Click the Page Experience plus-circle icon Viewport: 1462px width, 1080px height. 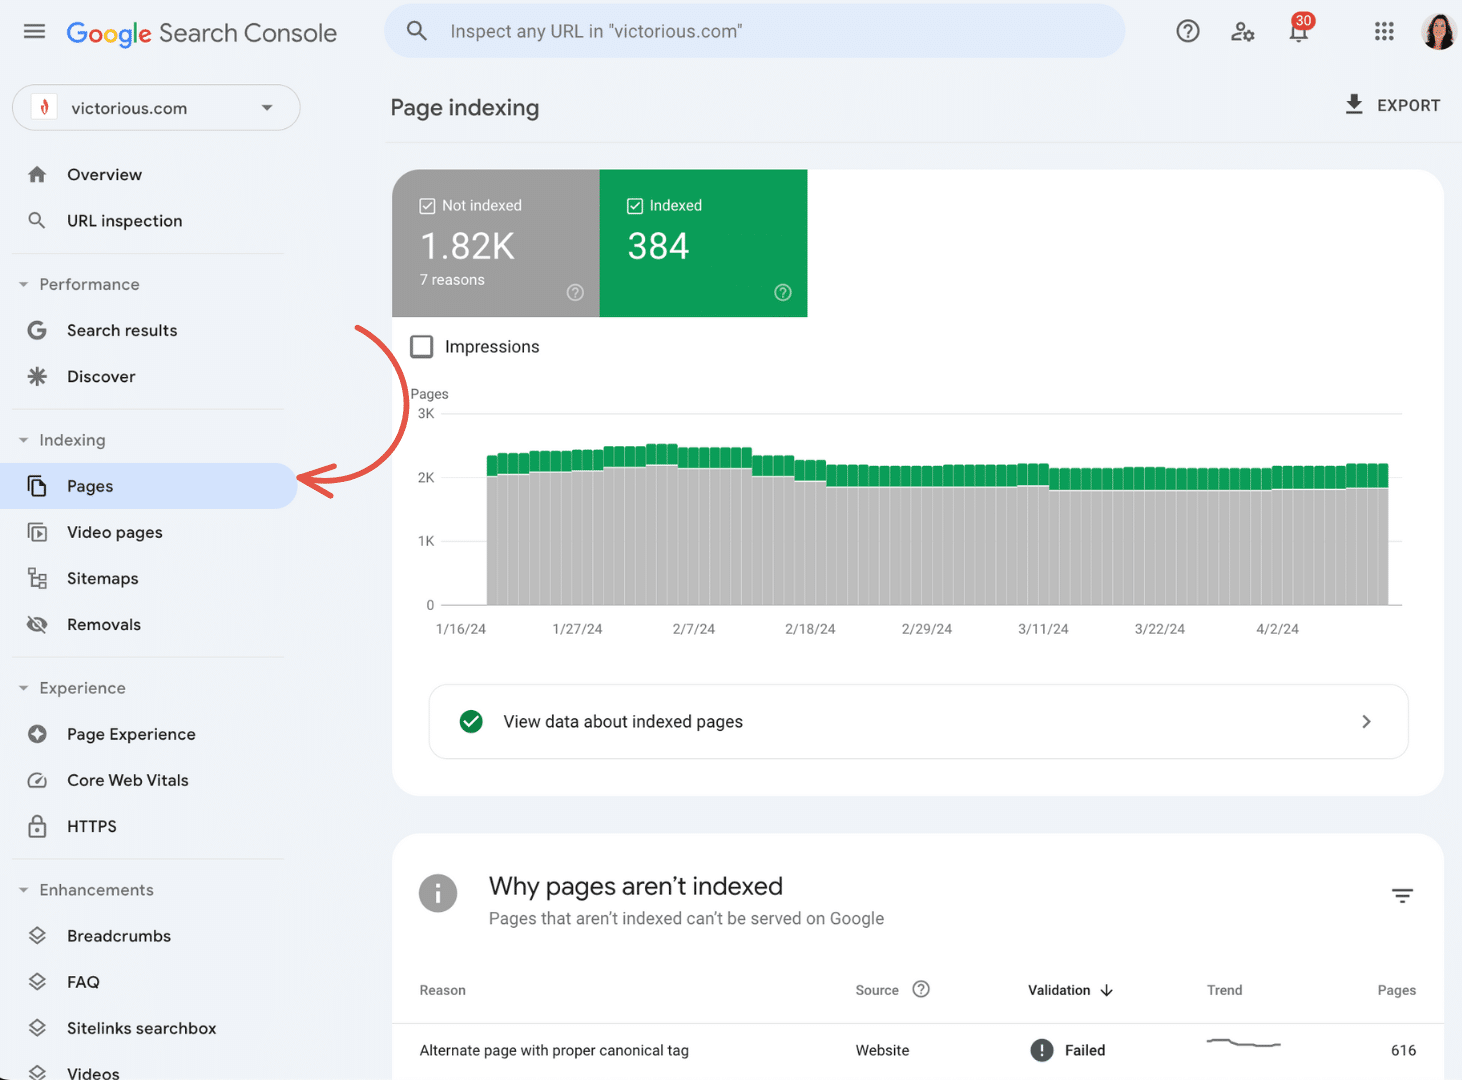tap(37, 734)
